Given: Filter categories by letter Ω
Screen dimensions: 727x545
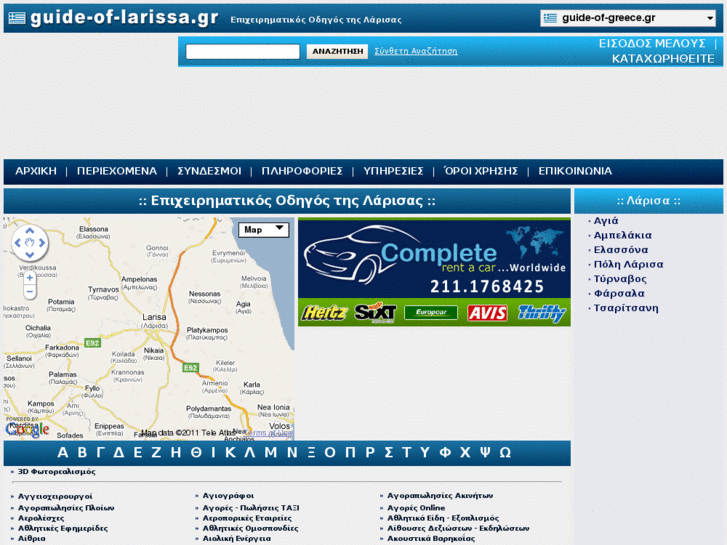Looking at the screenshot, I should [505, 453].
